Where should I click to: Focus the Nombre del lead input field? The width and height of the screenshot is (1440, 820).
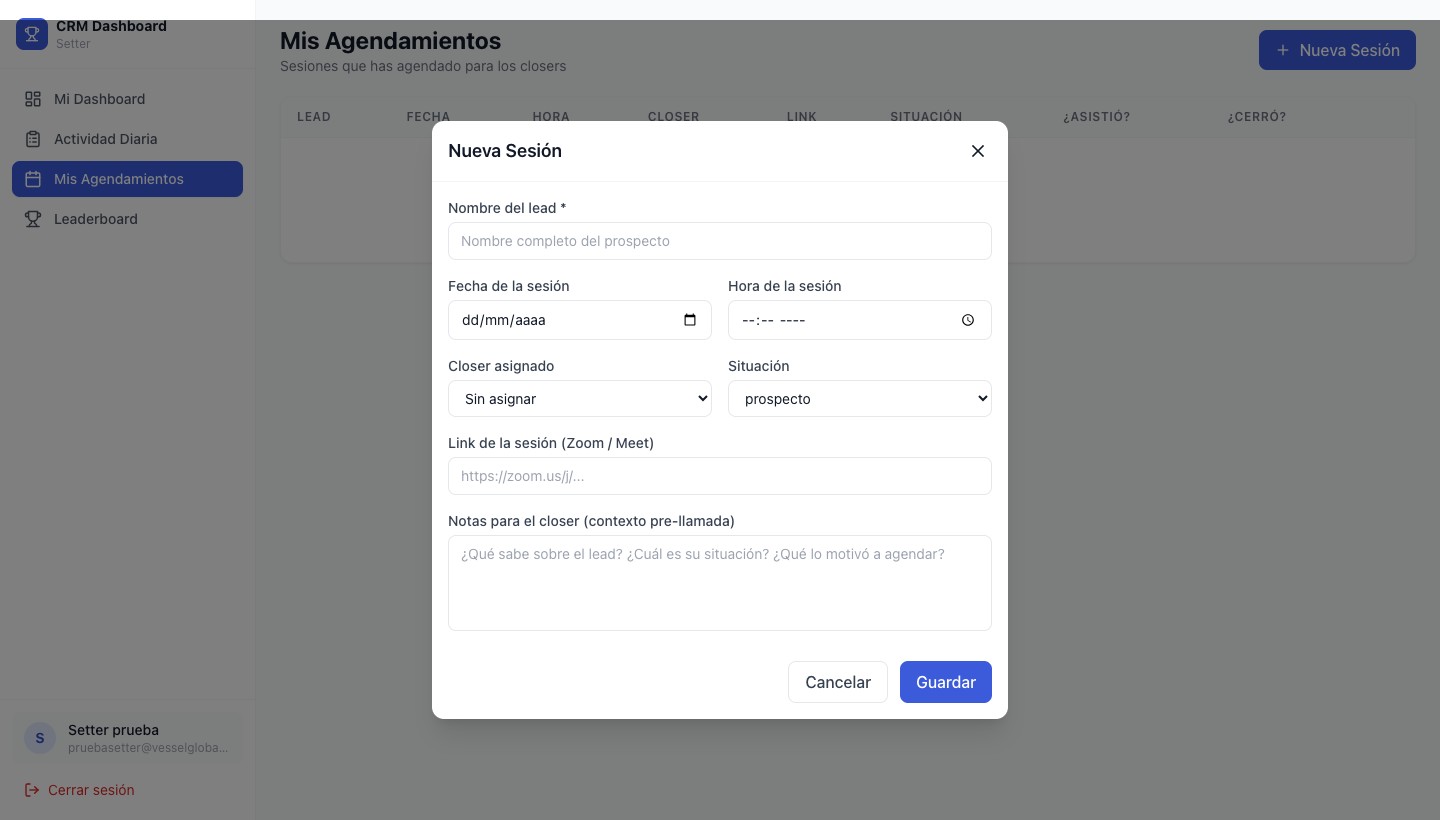click(x=720, y=241)
